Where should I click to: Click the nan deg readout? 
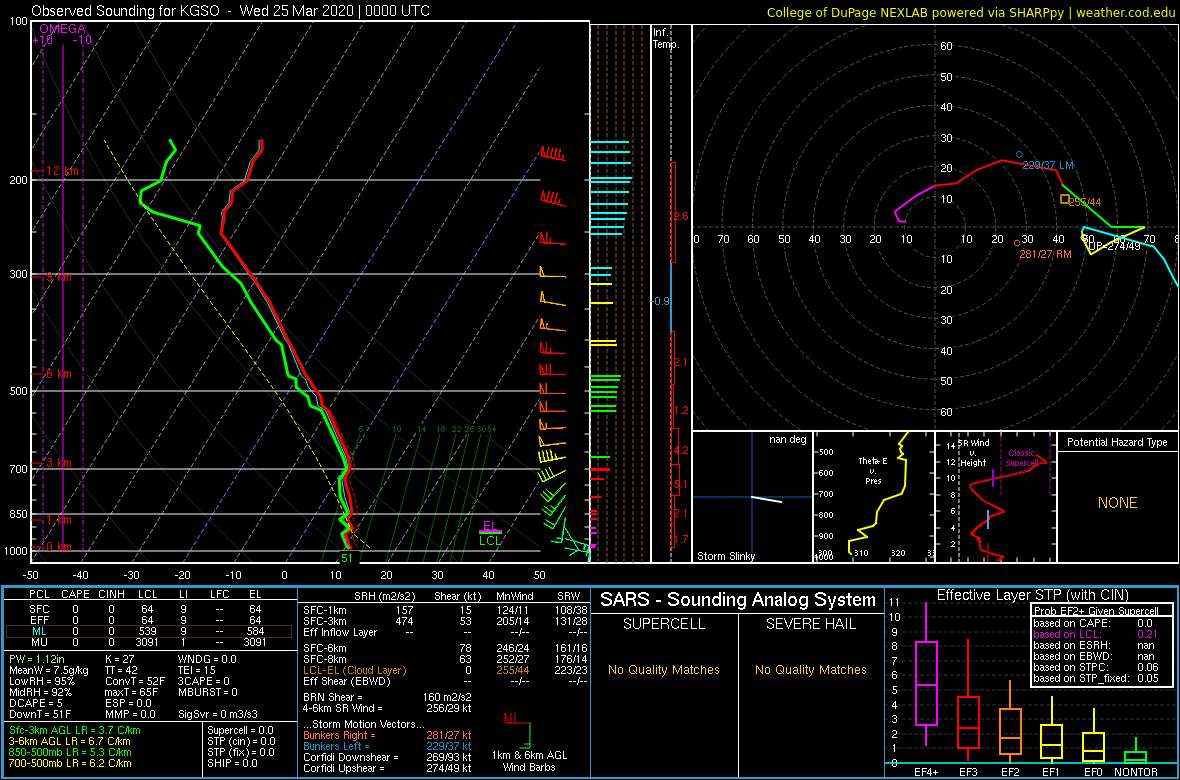[x=789, y=439]
